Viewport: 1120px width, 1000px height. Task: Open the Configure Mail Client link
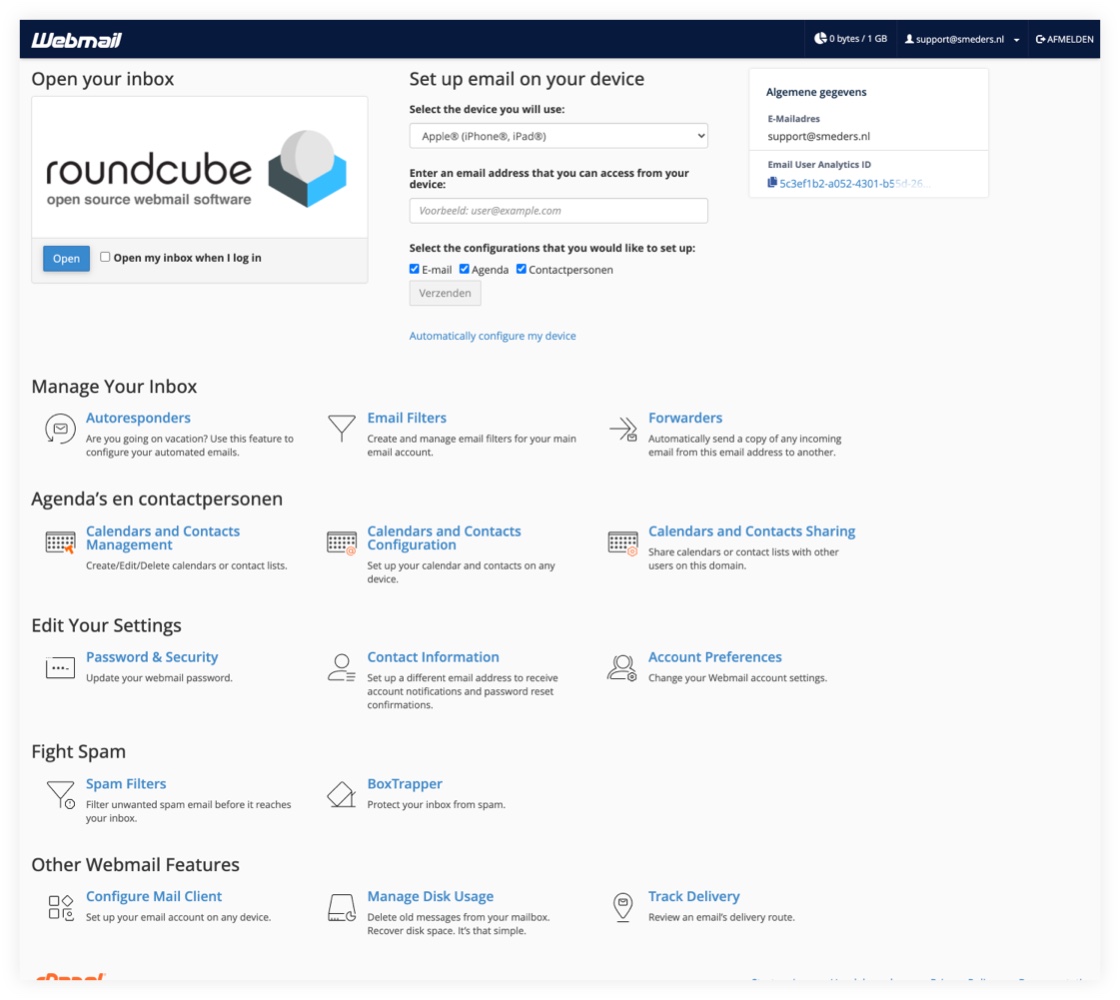(154, 896)
